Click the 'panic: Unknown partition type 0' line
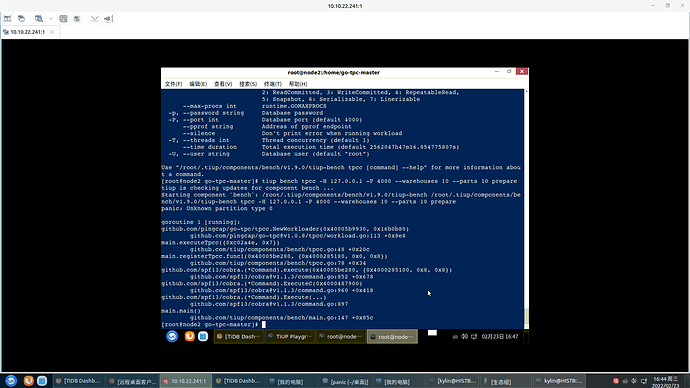This screenshot has height=388, width=690. coord(217,209)
